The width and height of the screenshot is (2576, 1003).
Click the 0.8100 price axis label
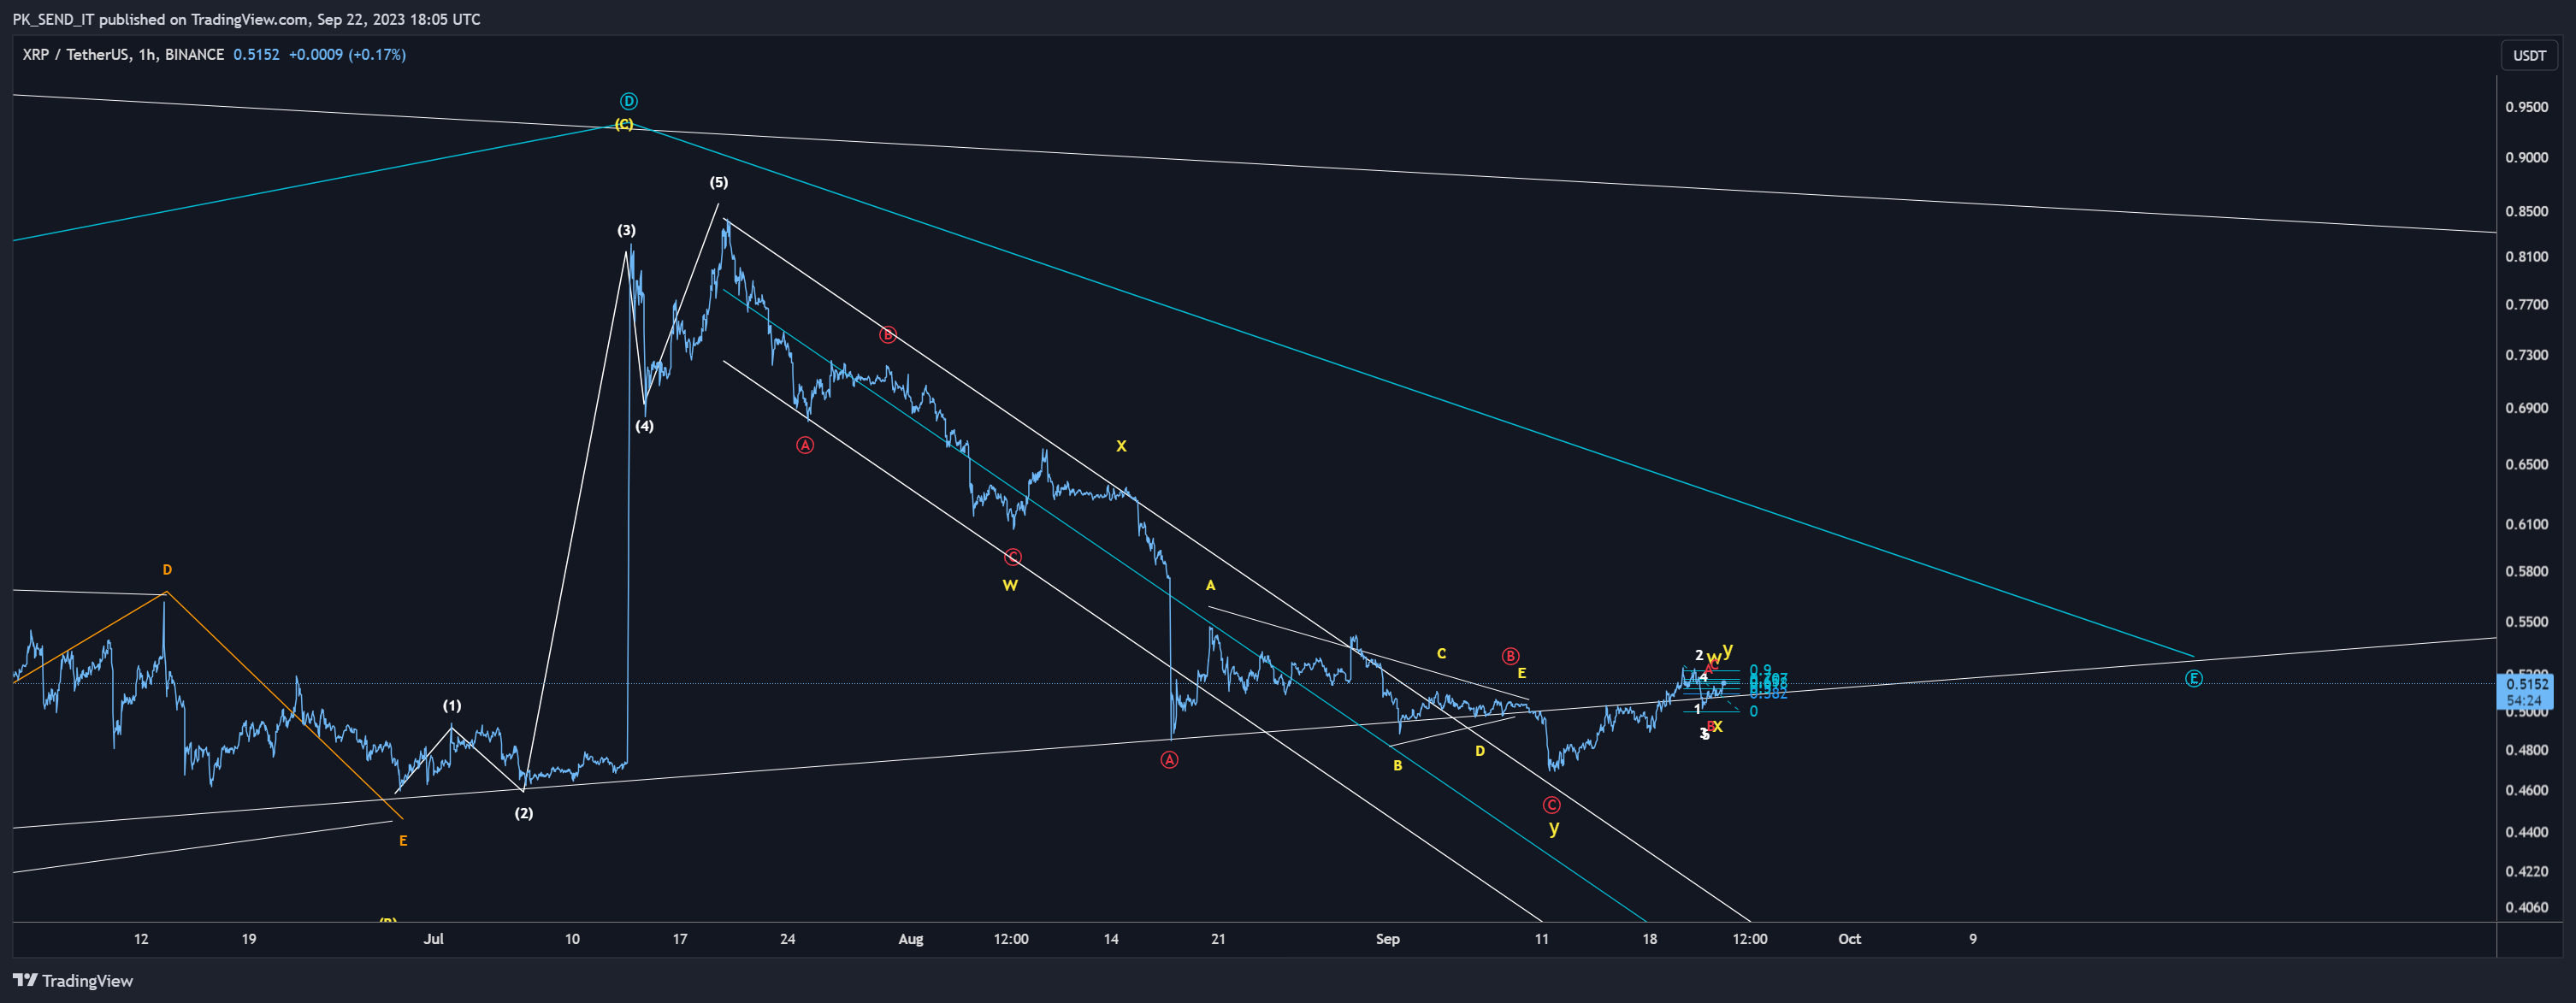[2526, 256]
